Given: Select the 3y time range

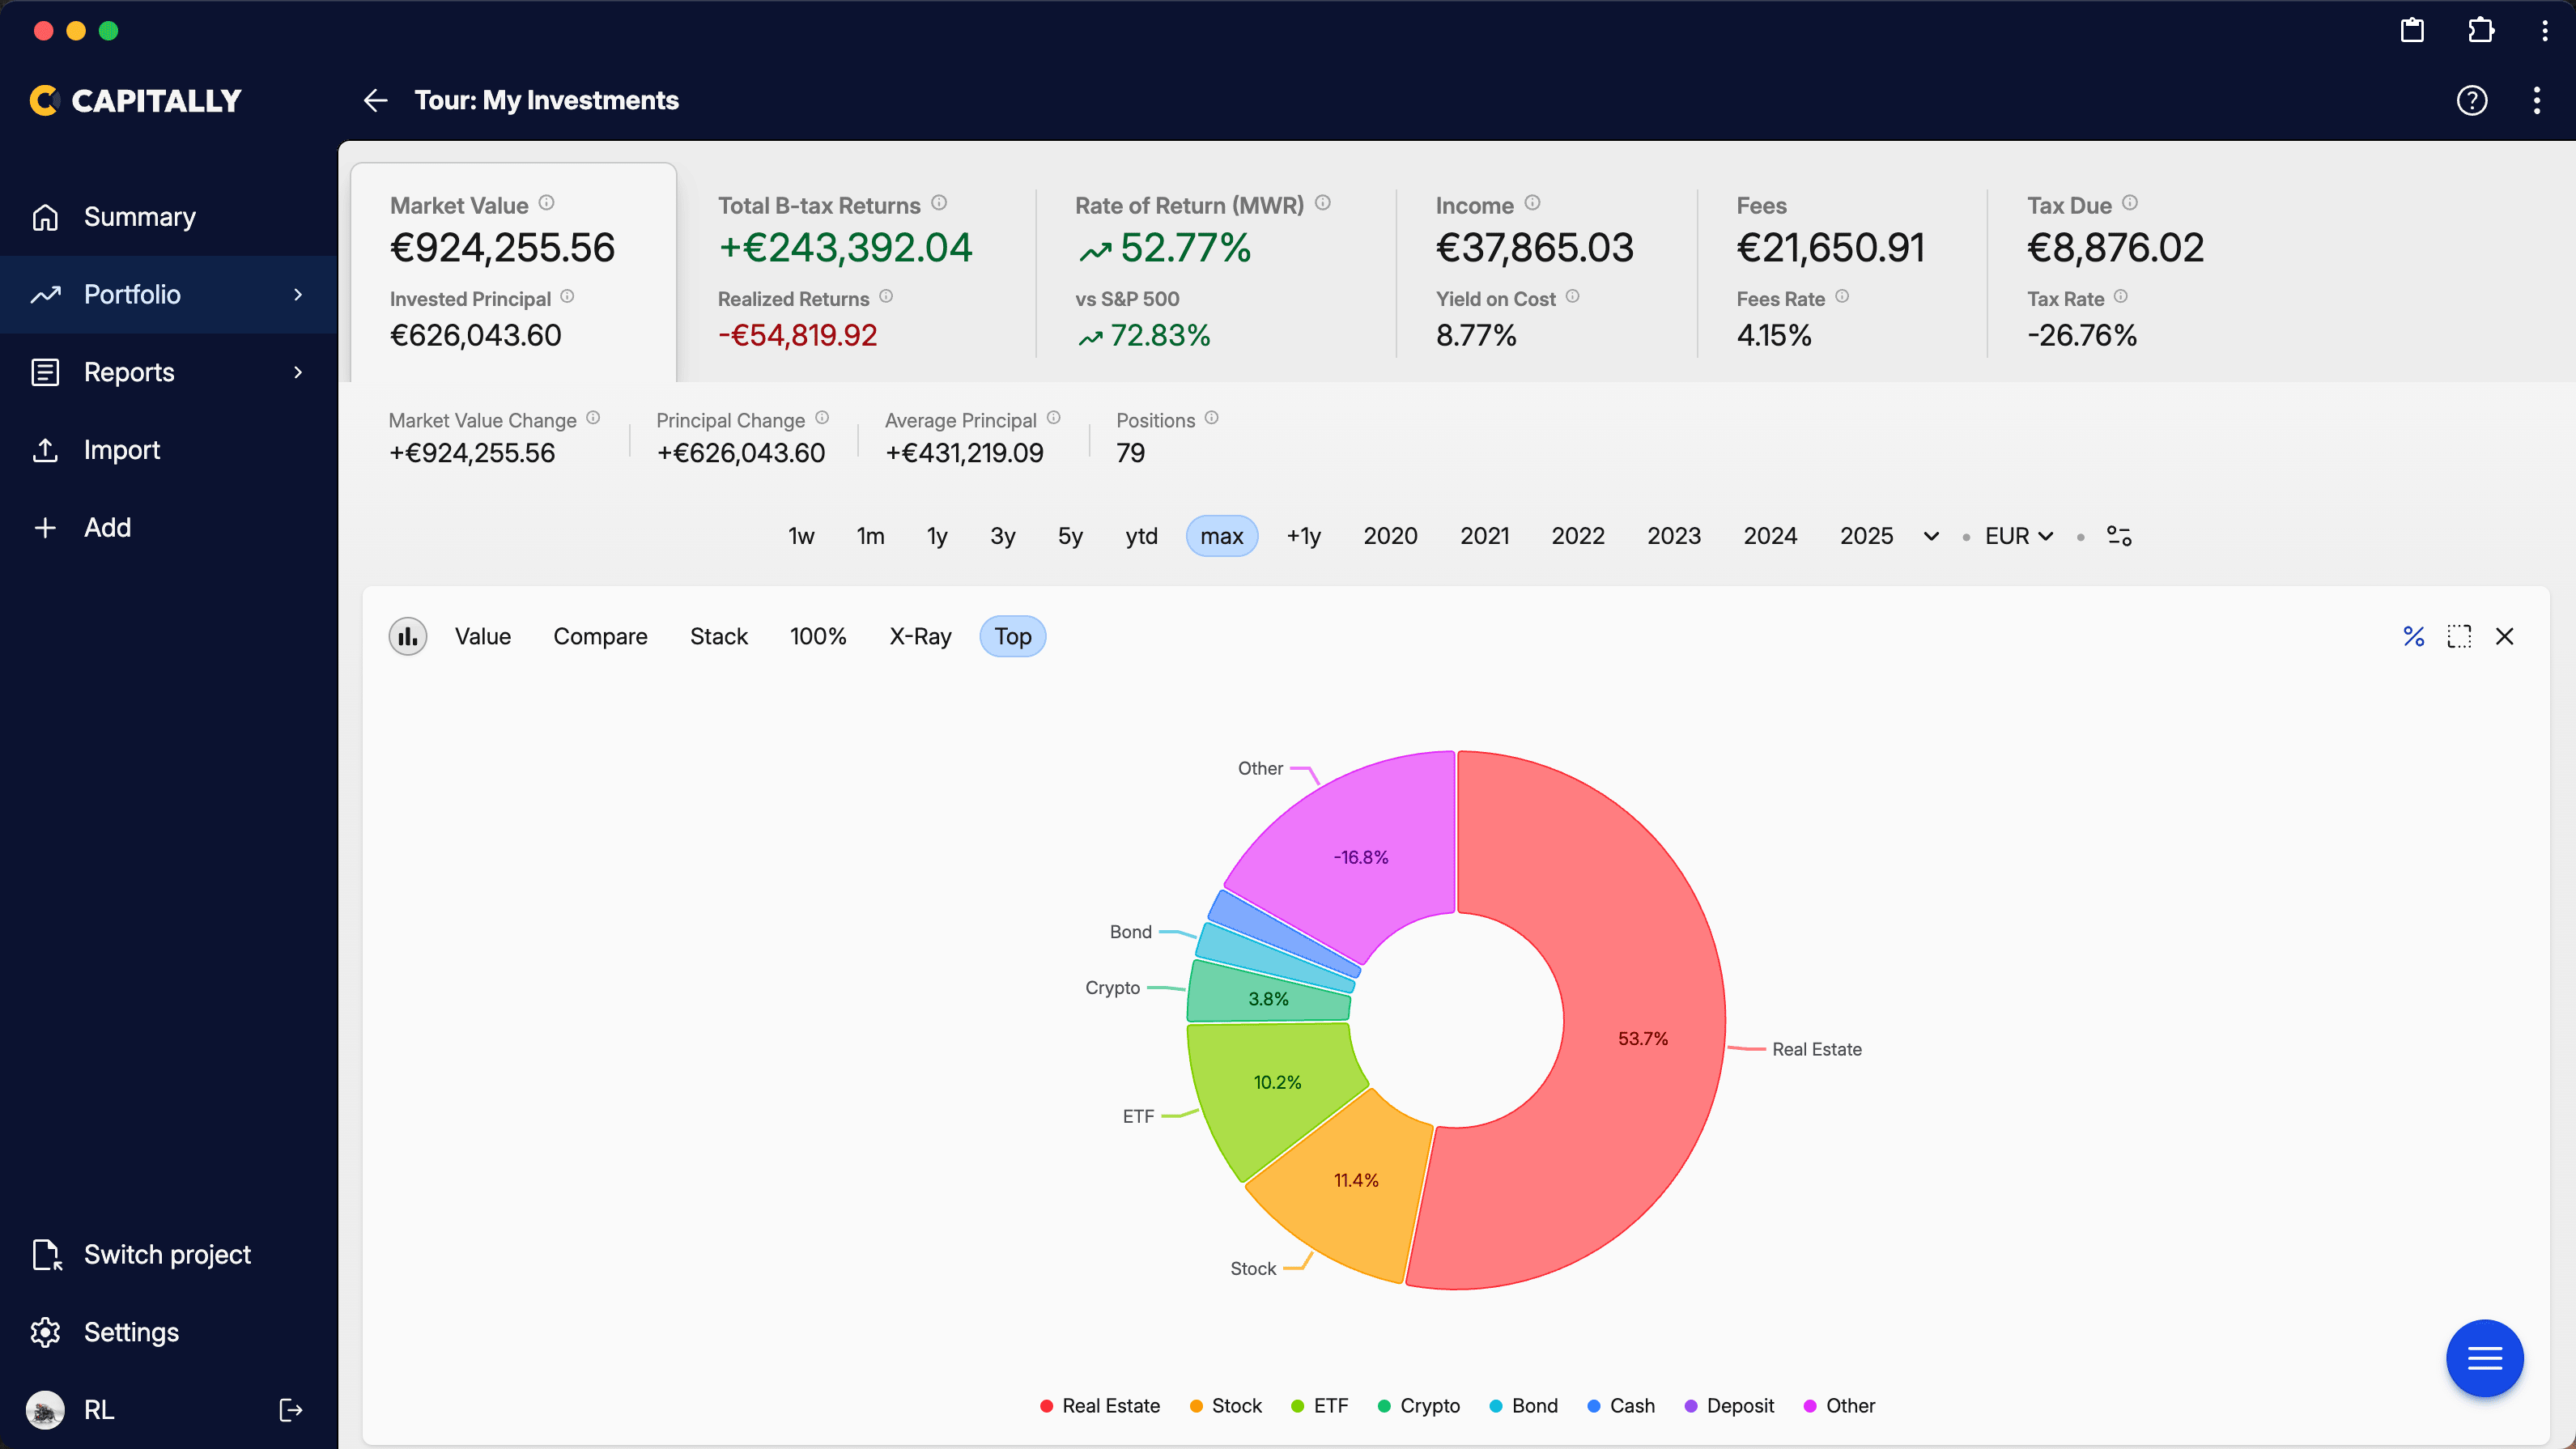Looking at the screenshot, I should click(1003, 537).
